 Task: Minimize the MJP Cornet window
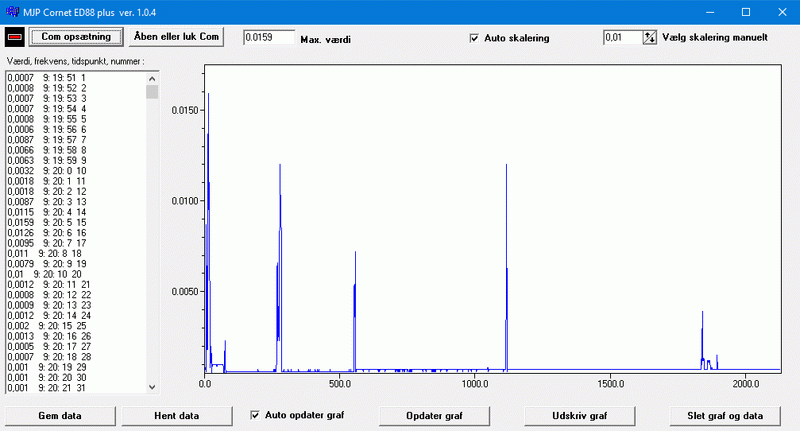[710, 12]
